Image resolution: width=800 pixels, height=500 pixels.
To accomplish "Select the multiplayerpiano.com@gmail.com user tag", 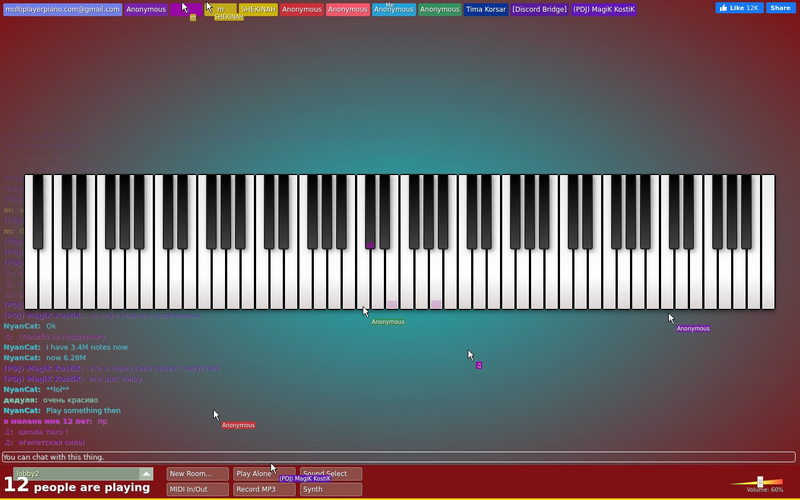I will pos(62,9).
